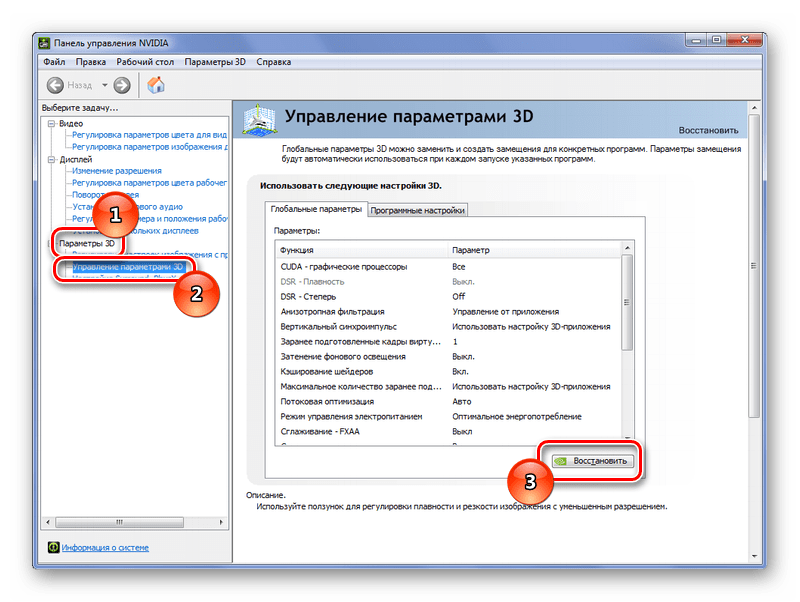Click the NVIDIA logo in the title bar

coord(46,43)
